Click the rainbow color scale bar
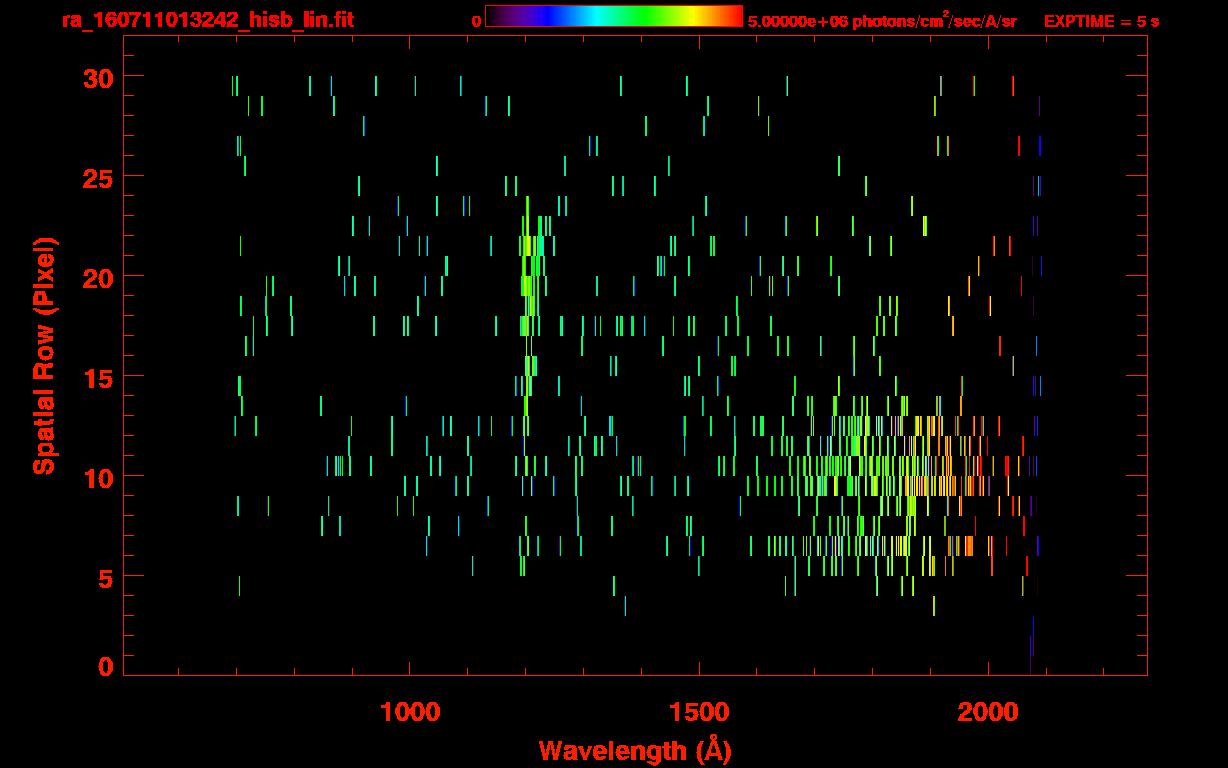 [613, 16]
